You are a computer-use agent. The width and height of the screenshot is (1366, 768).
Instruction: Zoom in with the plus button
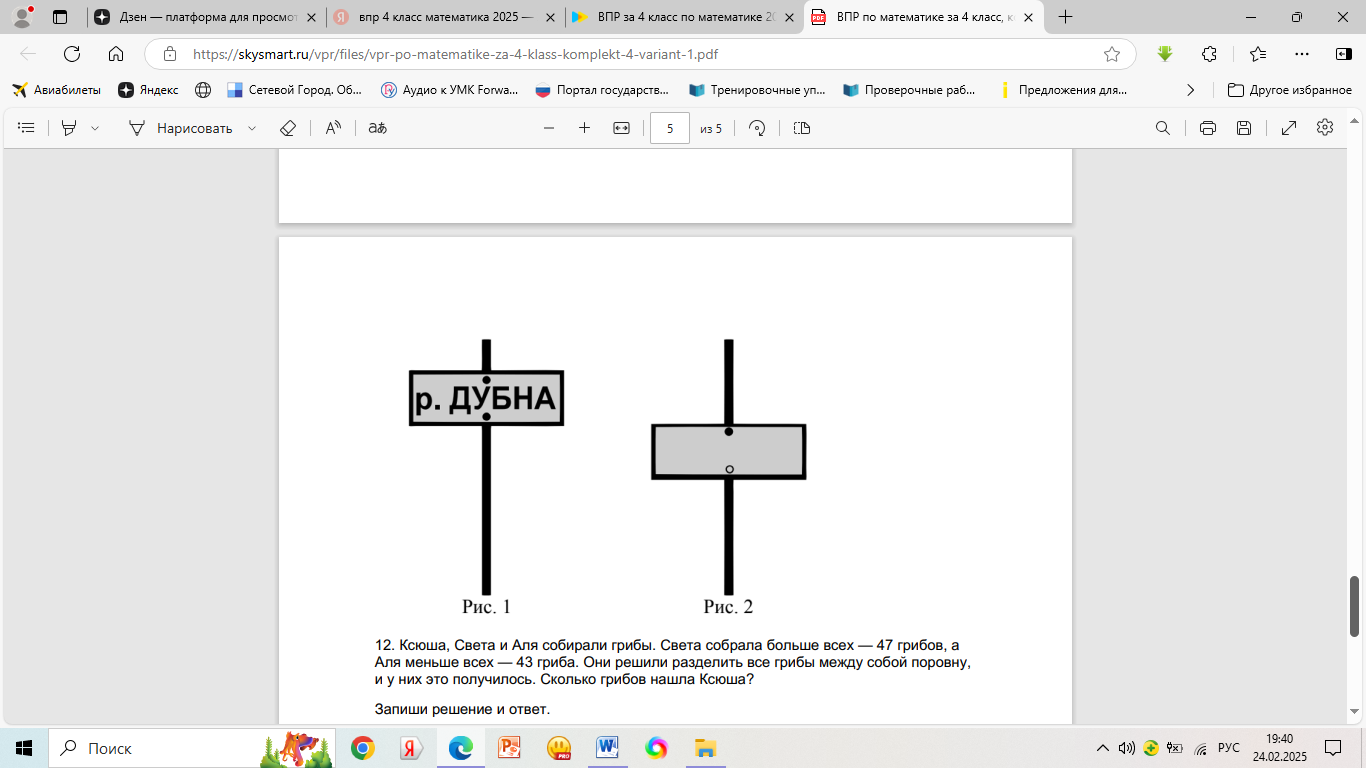[585, 128]
